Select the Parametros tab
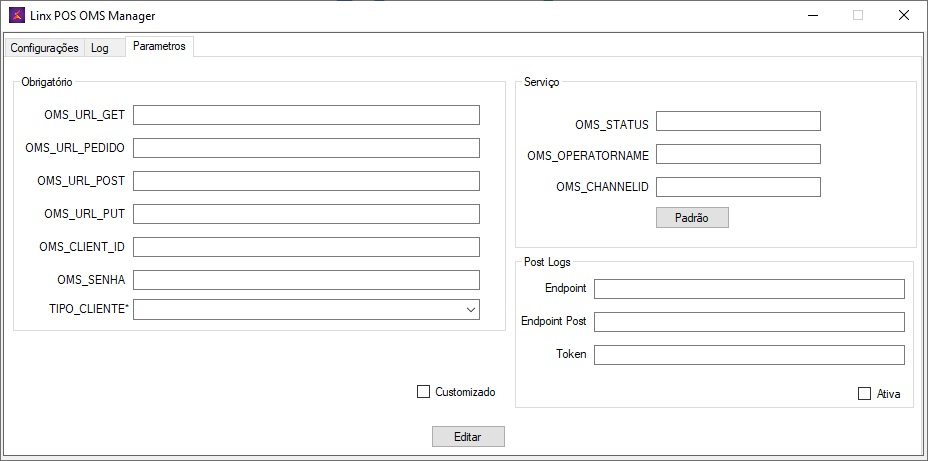This screenshot has height=461, width=928. [159, 47]
